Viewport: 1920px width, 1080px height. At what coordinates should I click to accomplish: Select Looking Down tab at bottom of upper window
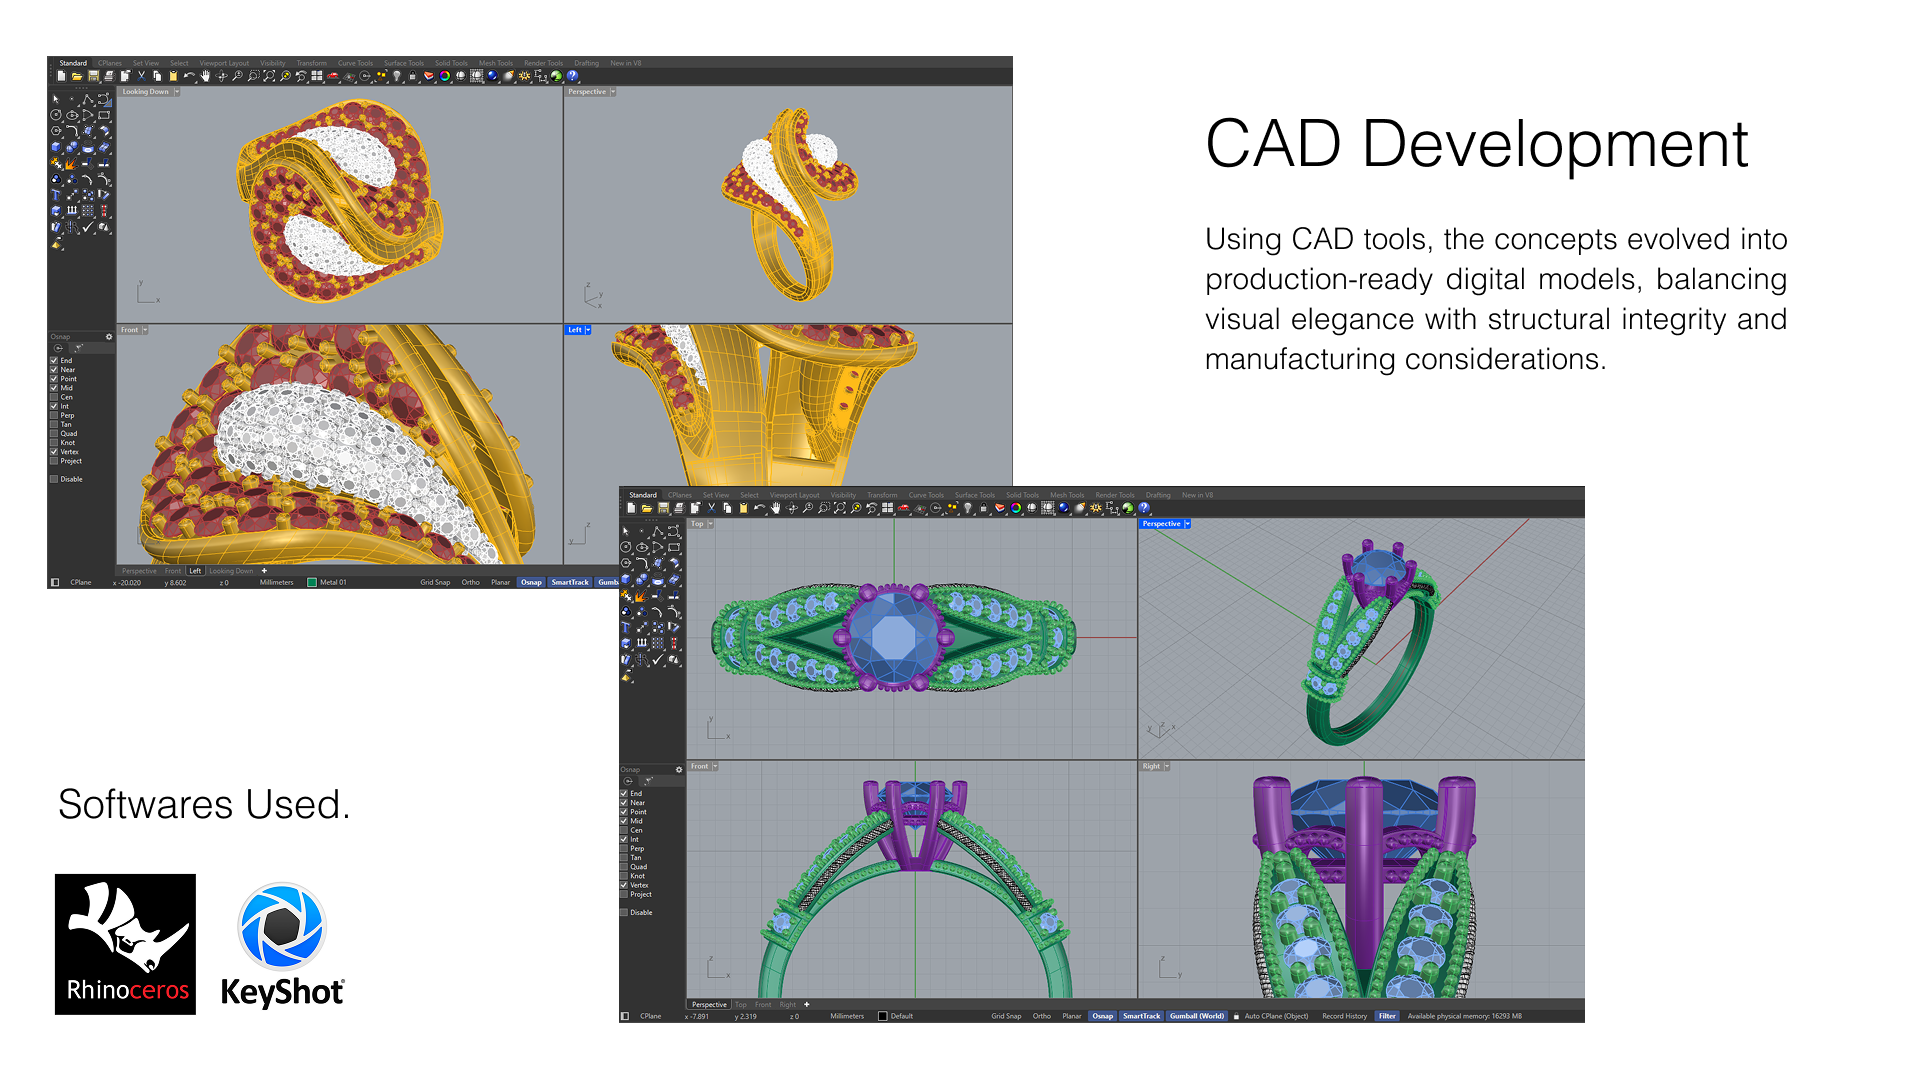[231, 571]
